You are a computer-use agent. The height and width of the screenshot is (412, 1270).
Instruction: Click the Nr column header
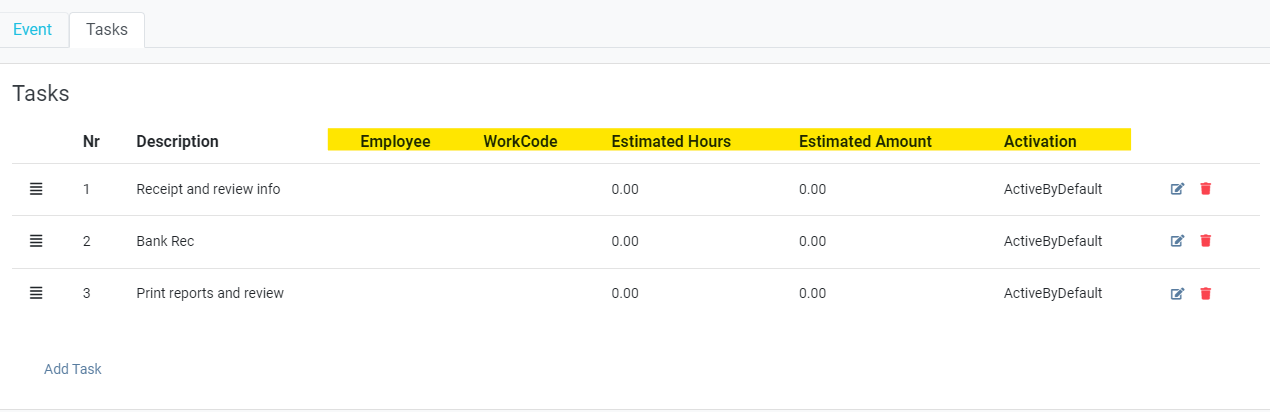pos(91,142)
